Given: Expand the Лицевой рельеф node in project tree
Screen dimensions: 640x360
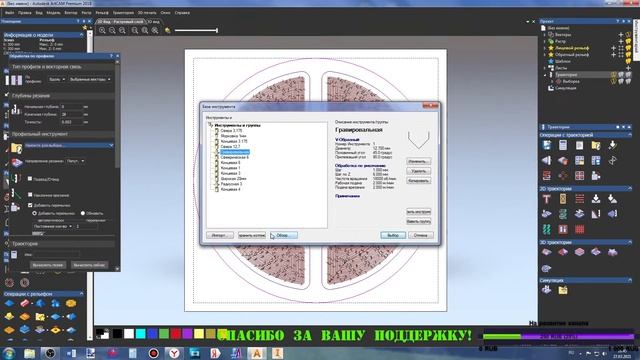Looking at the screenshot, I should pyautogui.click(x=544, y=48).
